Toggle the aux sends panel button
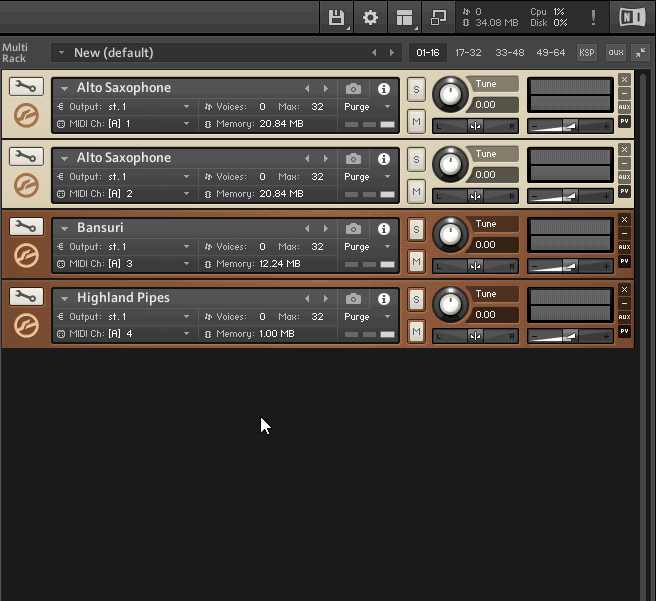Image resolution: width=656 pixels, height=601 pixels. (x=616, y=53)
